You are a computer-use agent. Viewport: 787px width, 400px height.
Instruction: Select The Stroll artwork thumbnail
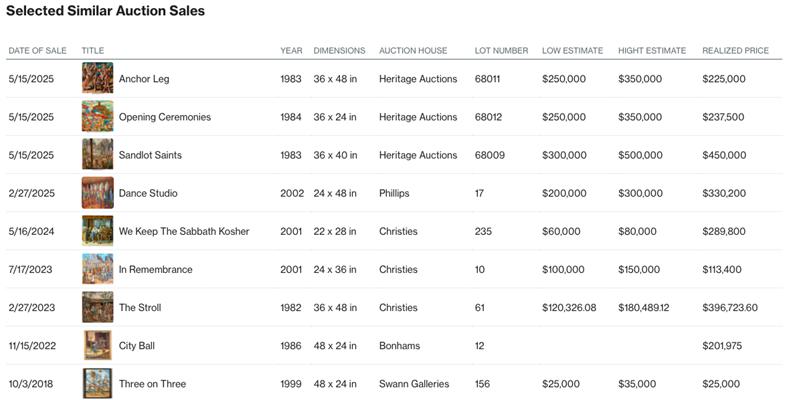click(x=97, y=307)
